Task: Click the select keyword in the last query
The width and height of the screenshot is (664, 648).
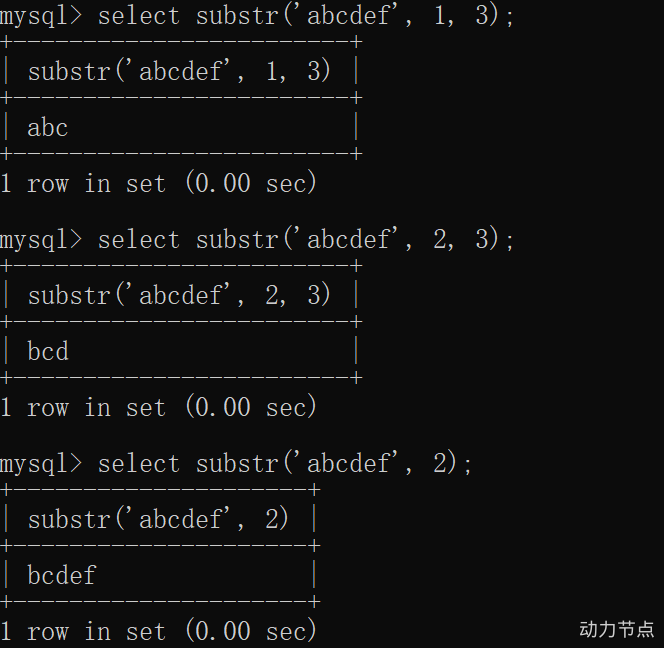Action: click(139, 464)
